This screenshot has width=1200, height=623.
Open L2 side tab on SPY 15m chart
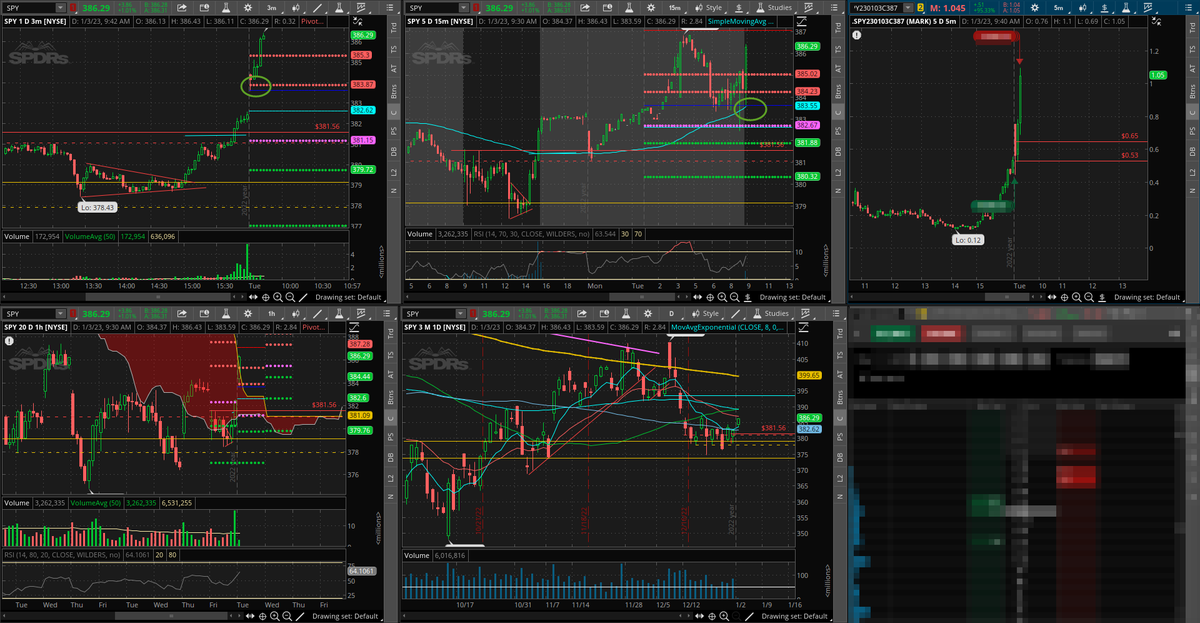tap(836, 174)
